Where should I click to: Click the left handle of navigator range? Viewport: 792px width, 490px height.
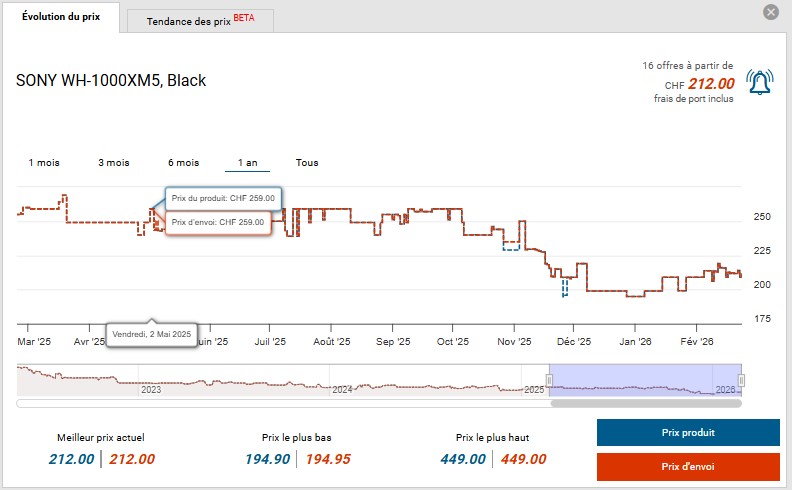549,379
